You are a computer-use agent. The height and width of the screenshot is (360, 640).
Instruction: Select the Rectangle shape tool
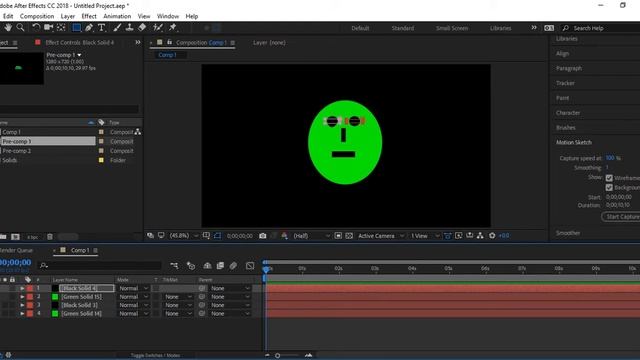pos(76,27)
